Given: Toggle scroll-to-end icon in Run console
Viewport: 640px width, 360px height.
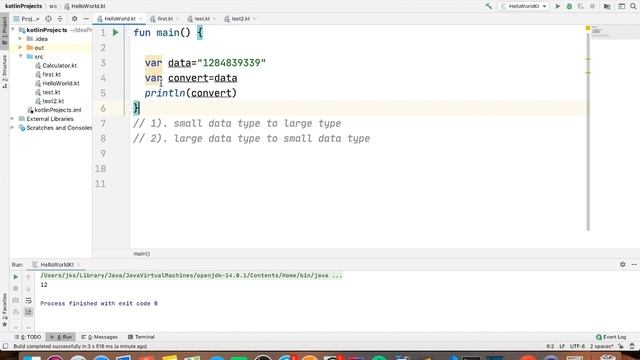Looking at the screenshot, I should coord(29,312).
